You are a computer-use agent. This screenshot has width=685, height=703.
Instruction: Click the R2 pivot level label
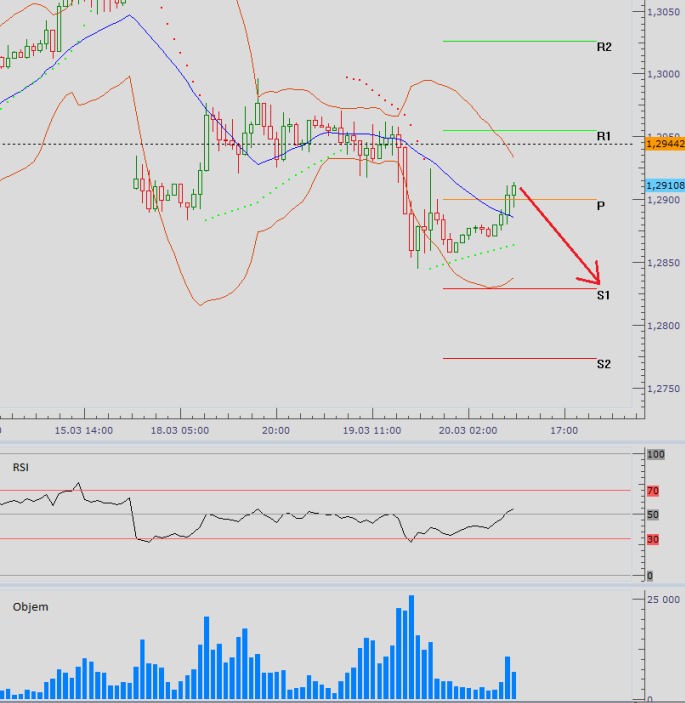click(604, 47)
